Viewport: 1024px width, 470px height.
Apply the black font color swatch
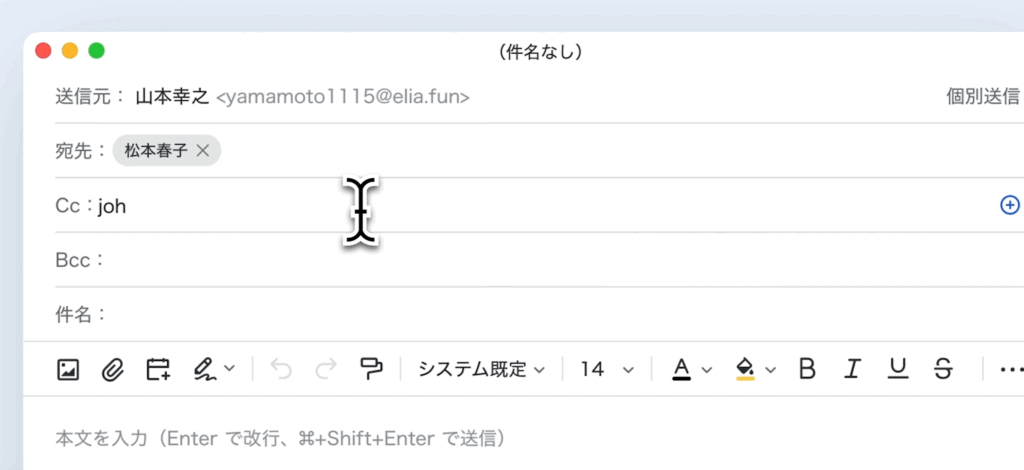(x=682, y=369)
